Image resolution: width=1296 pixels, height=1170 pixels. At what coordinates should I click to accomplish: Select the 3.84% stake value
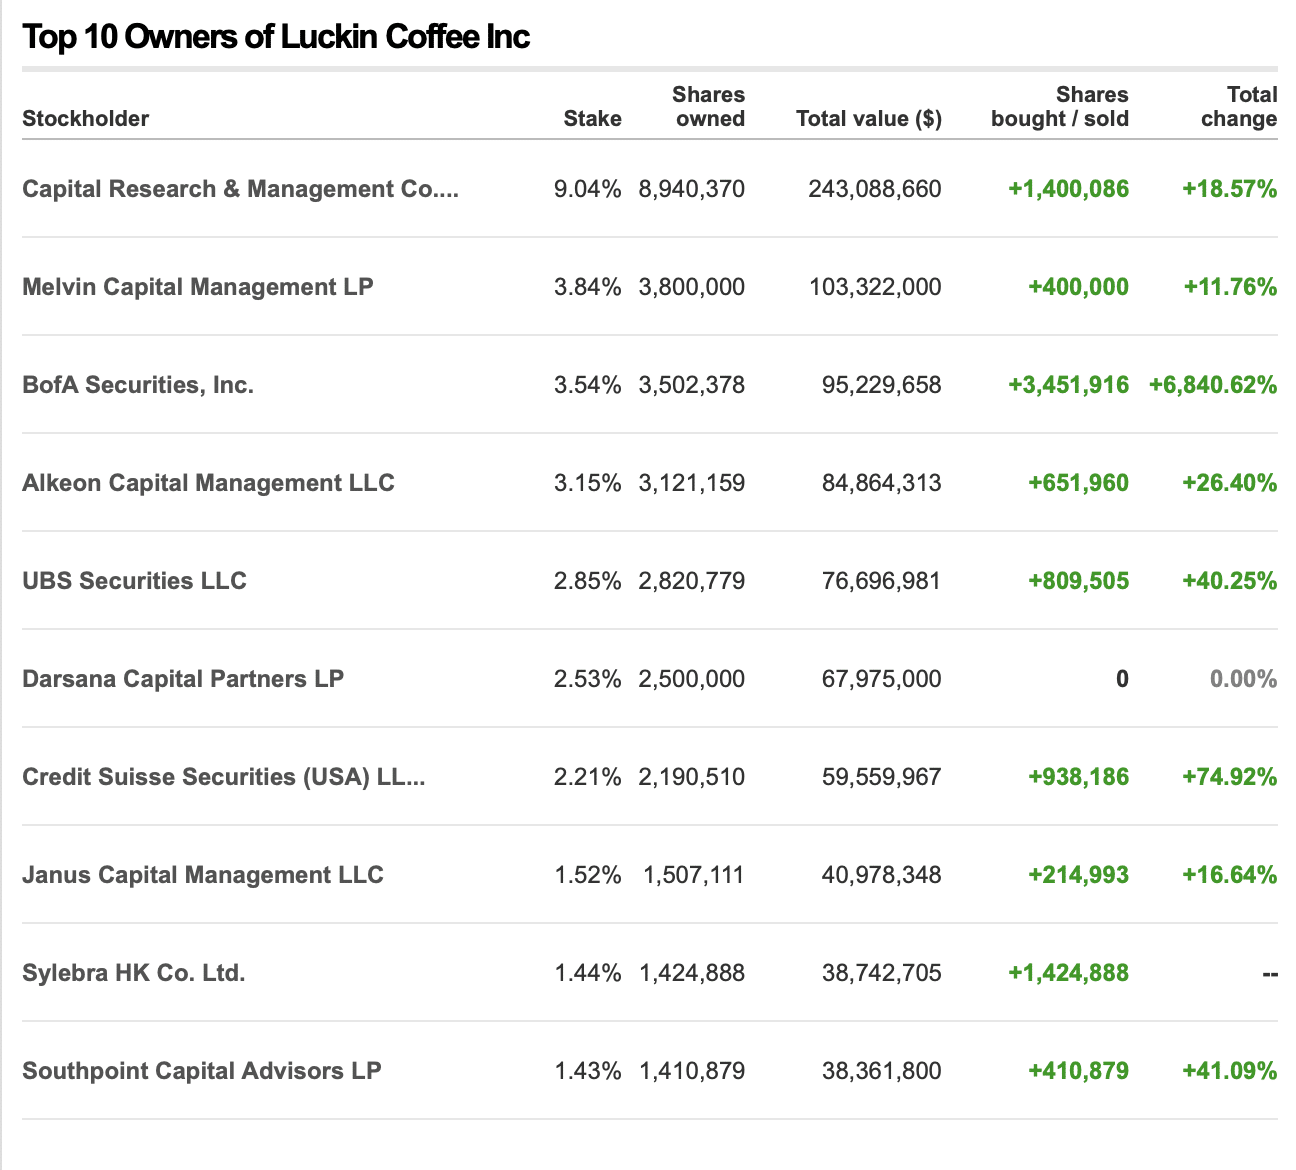point(588,287)
